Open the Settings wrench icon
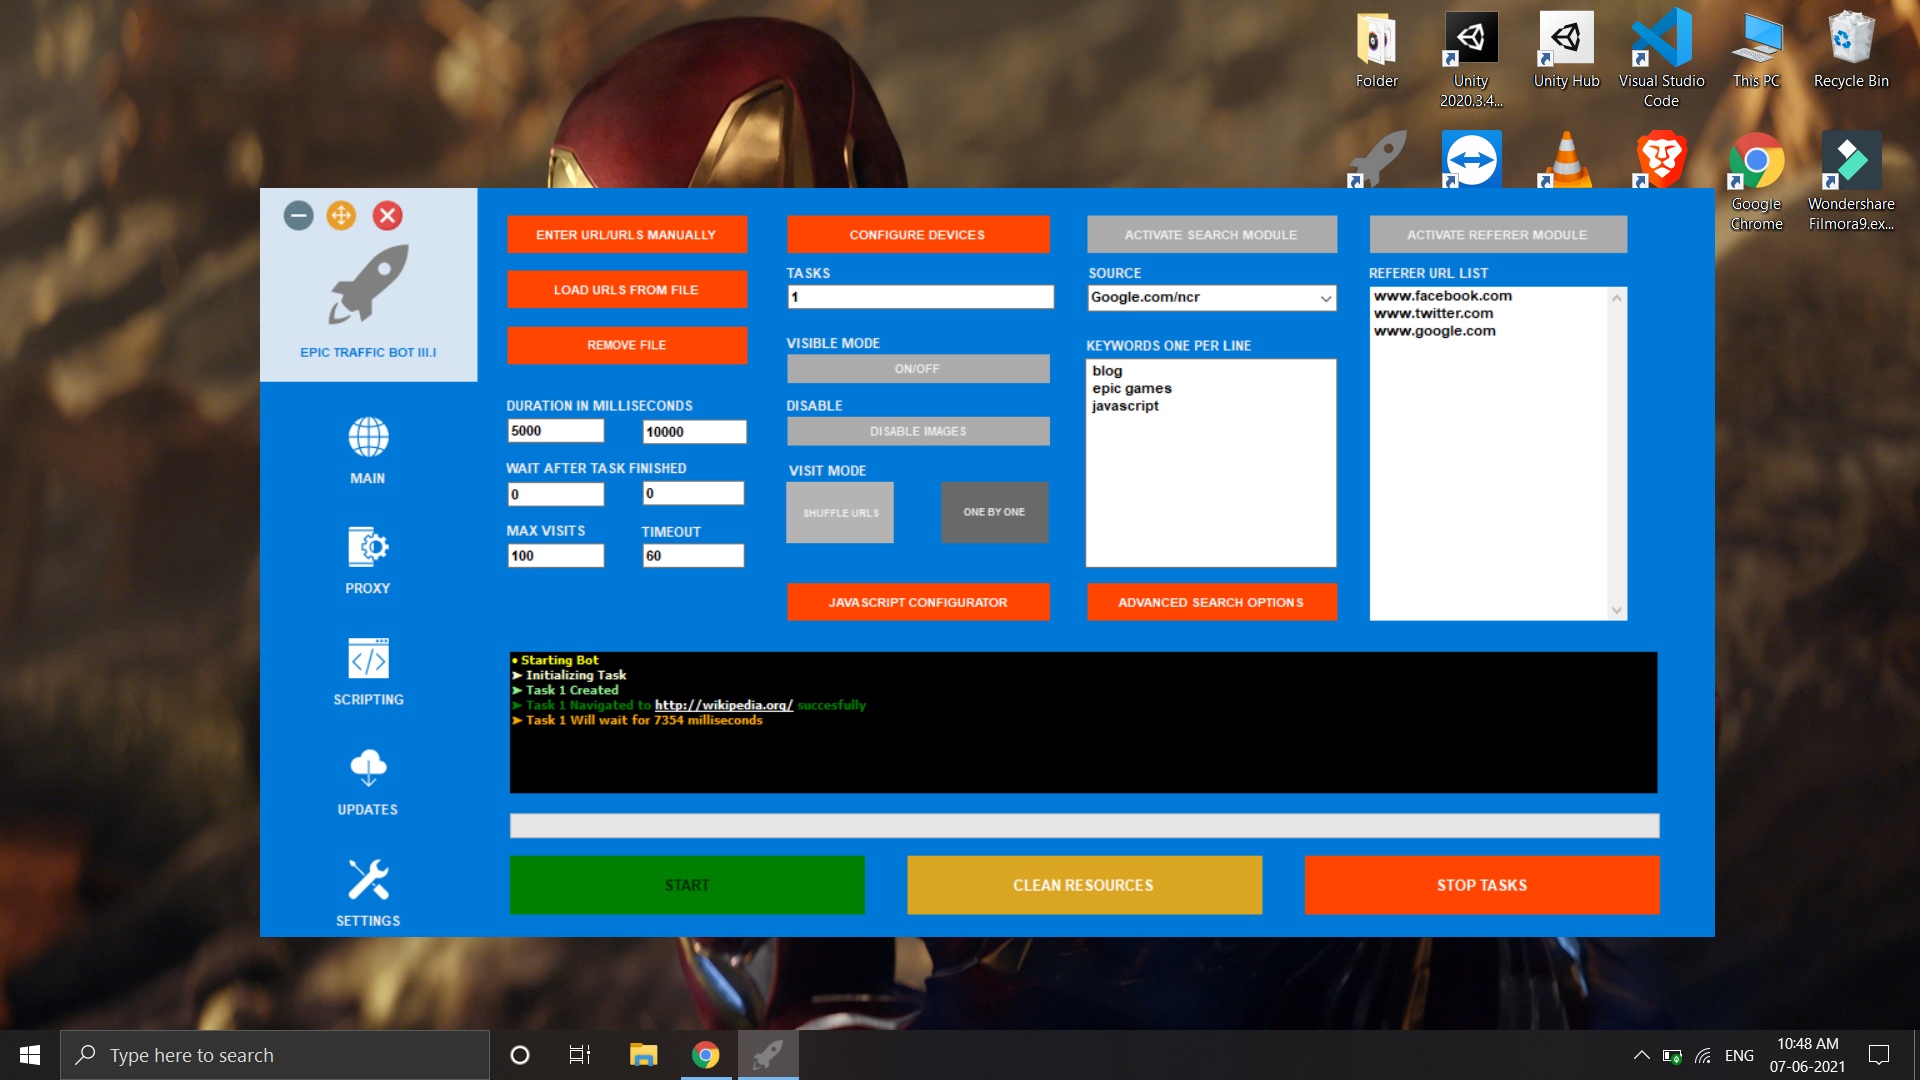Image resolution: width=1920 pixels, height=1080 pixels. [368, 880]
